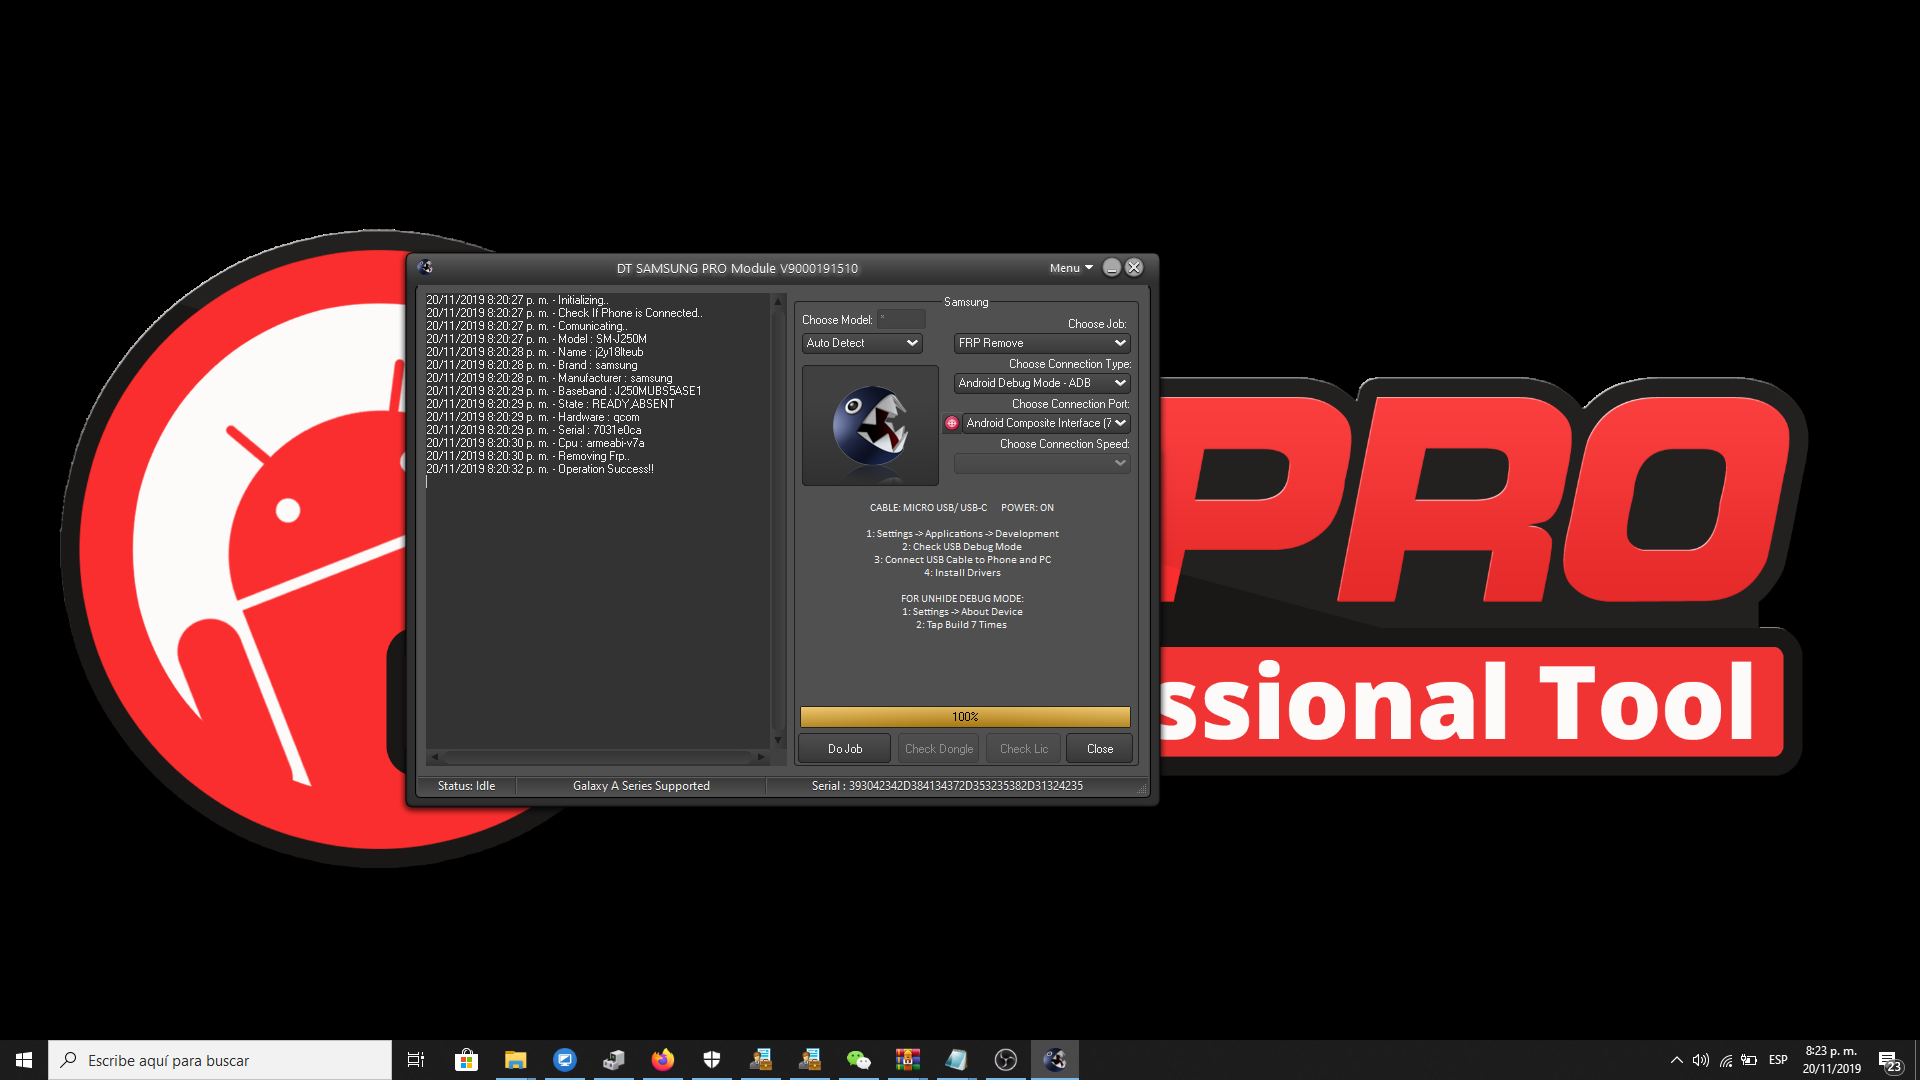Click the 'State : READY,ABSENT' log line

point(550,404)
